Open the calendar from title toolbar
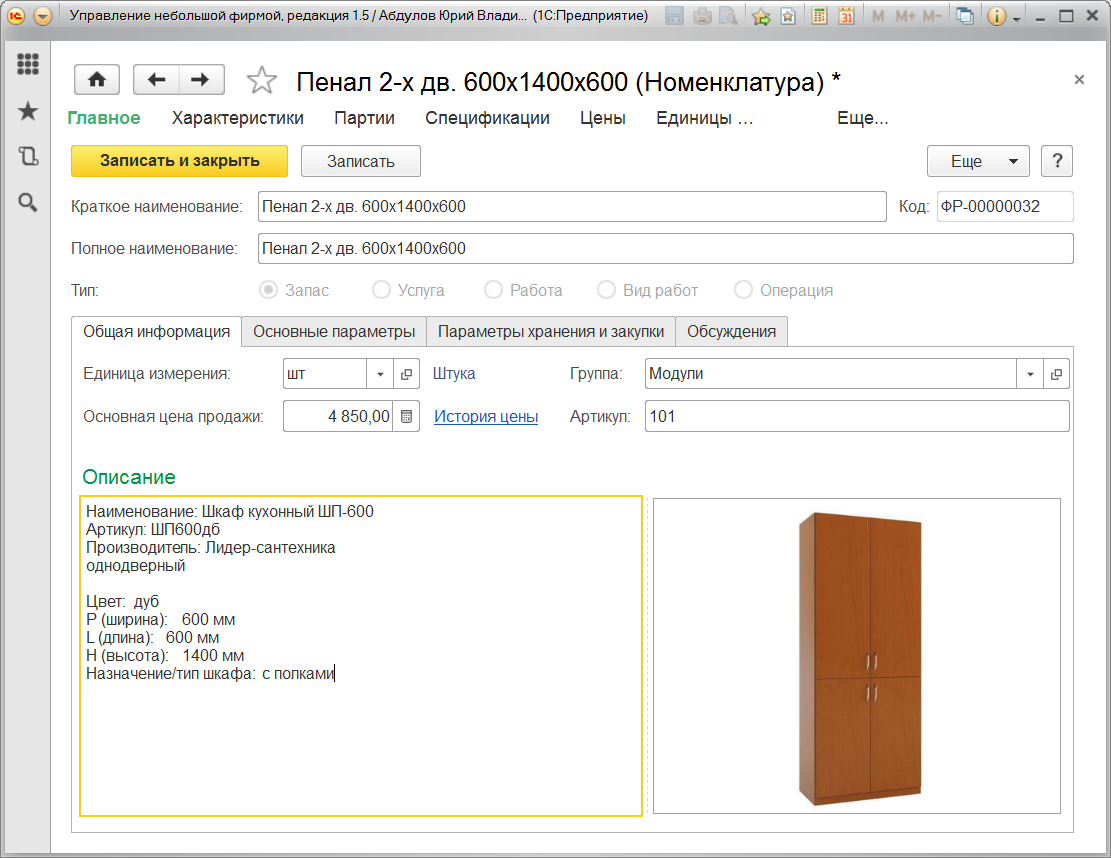The width and height of the screenshot is (1111, 858). coord(846,16)
